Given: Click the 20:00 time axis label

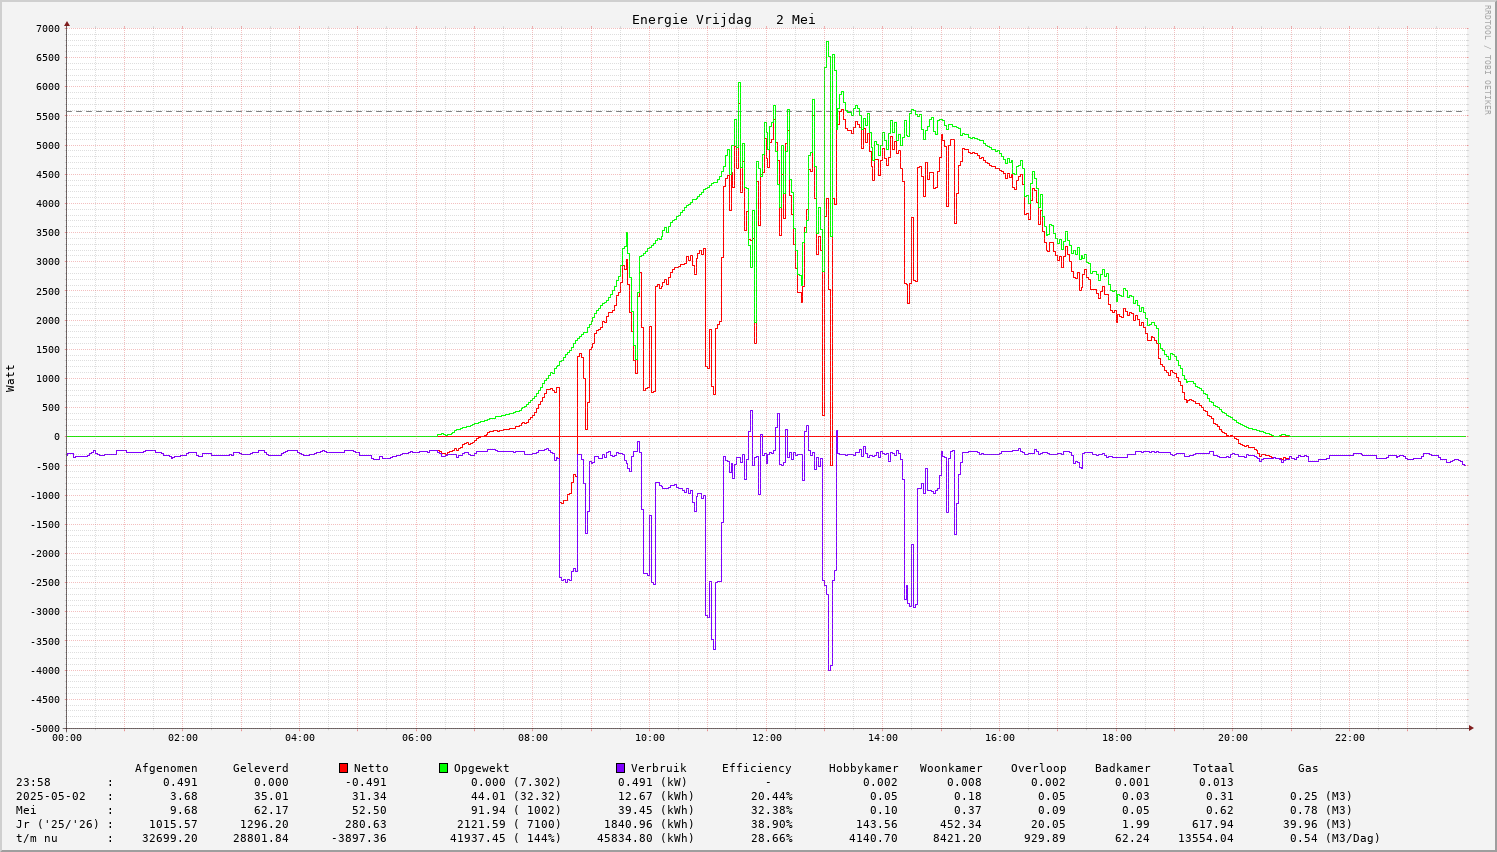Looking at the screenshot, I should (x=1233, y=738).
